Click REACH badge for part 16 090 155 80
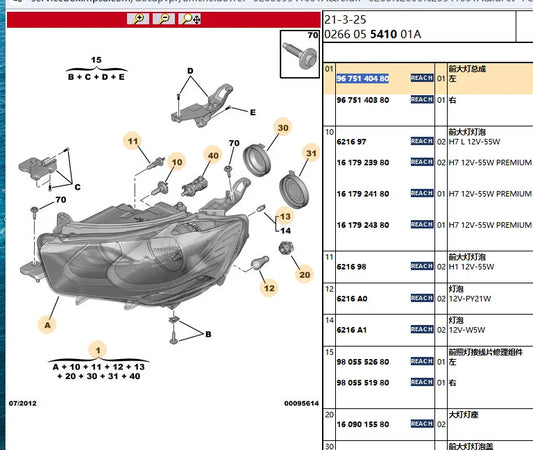Screen dimensions: 533x450 tap(422, 424)
